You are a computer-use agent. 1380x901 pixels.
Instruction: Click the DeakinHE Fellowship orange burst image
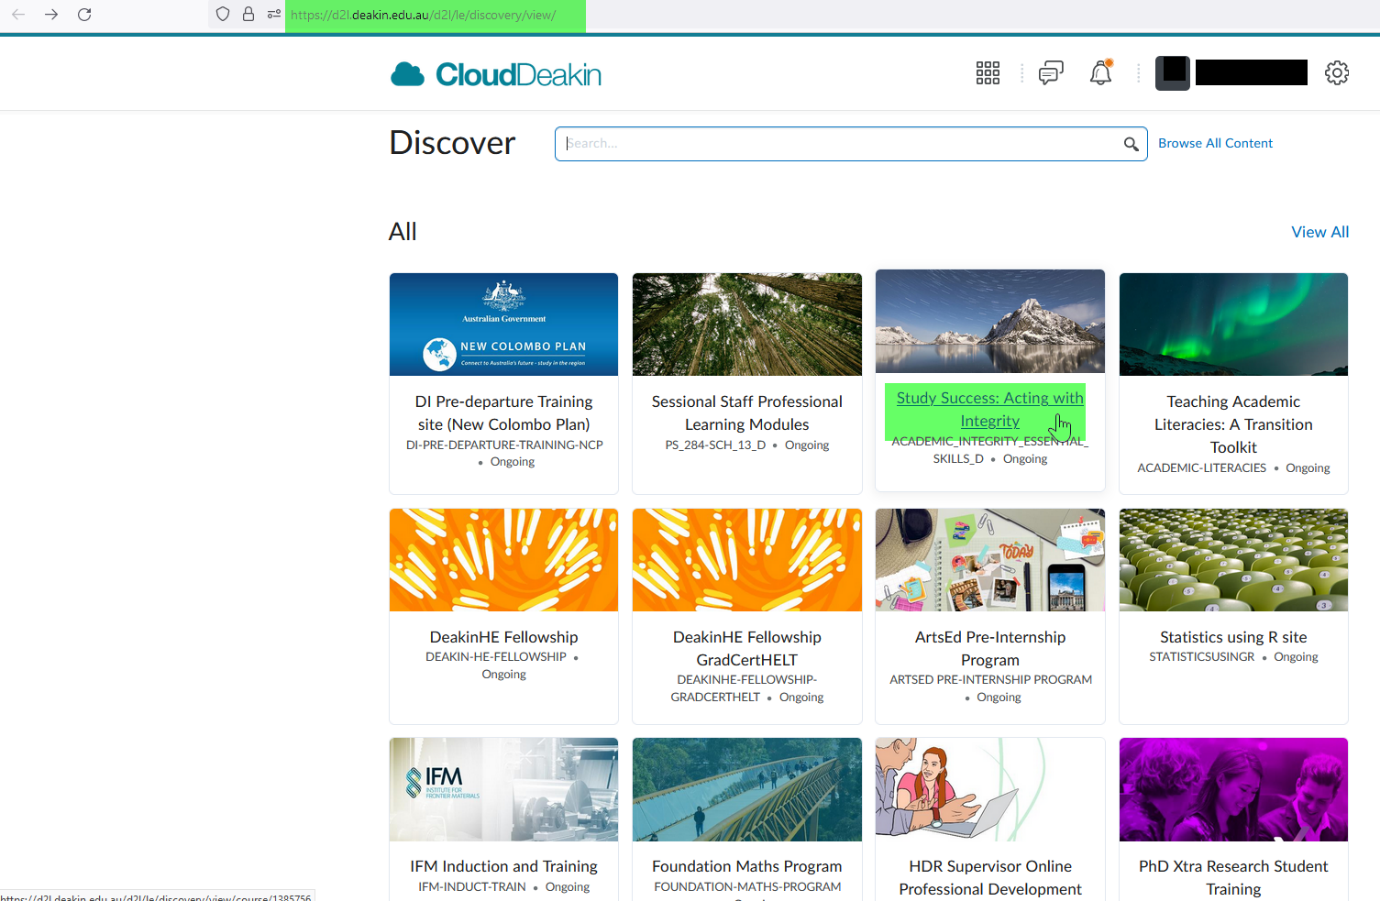coord(504,560)
